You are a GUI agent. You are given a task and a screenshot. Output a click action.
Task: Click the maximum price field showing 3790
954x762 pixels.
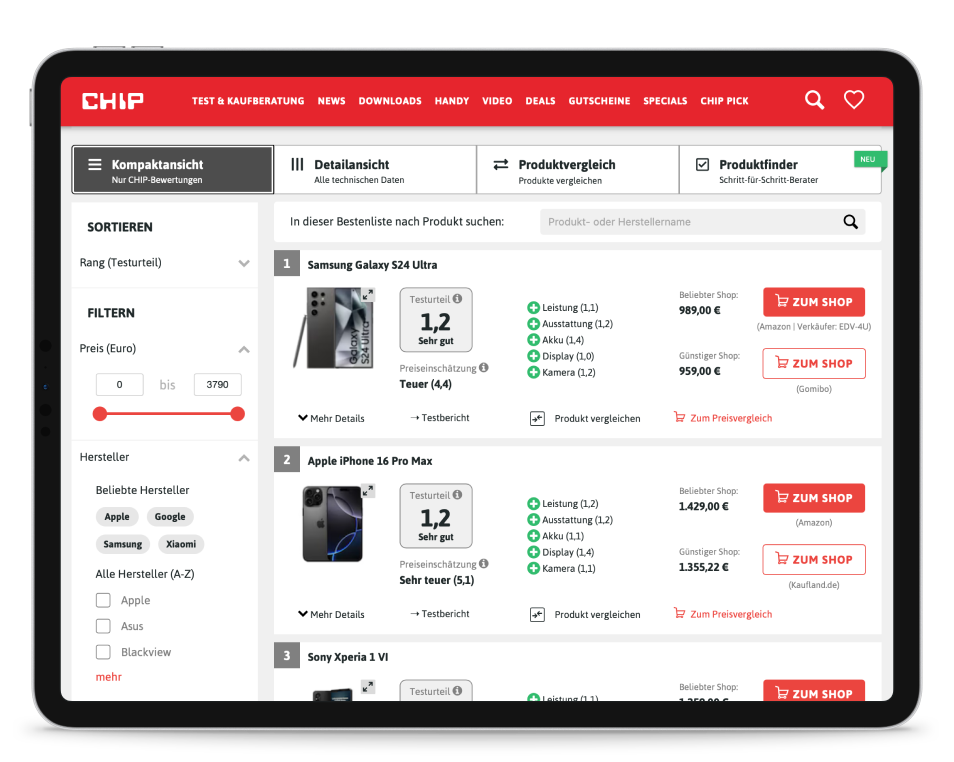point(217,385)
